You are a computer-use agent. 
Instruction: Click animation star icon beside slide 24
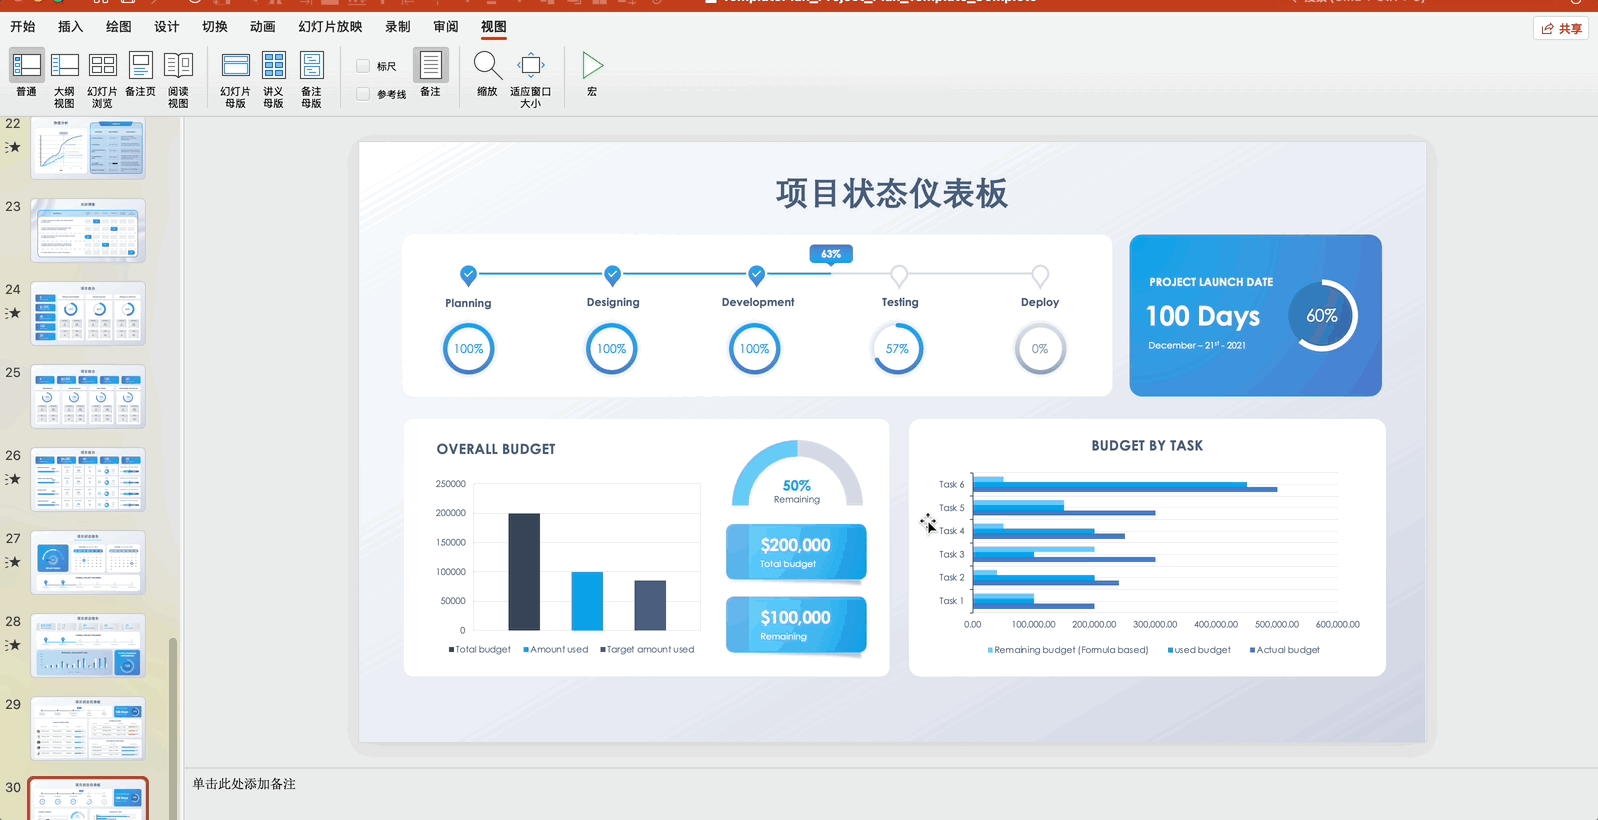(13, 313)
